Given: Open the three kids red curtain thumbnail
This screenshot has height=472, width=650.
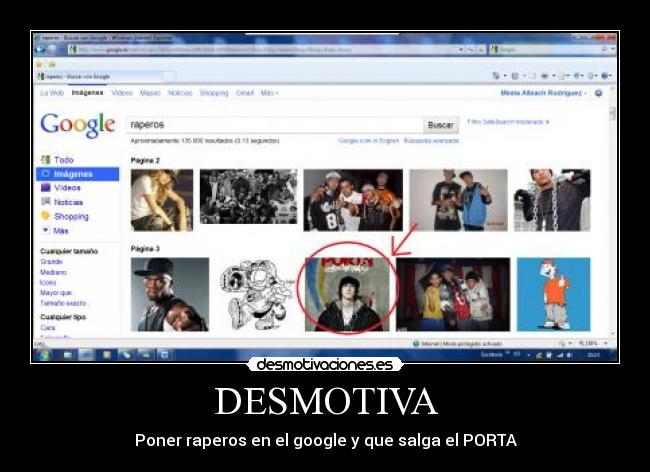Looking at the screenshot, I should 453,295.
